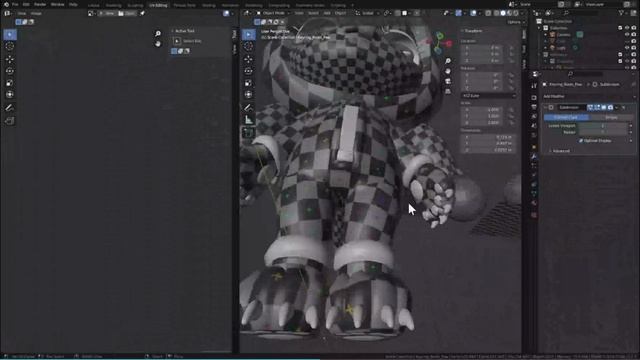The width and height of the screenshot is (640, 360).
Task: Disable Camera in renders via camera icon
Action: coord(633,35)
